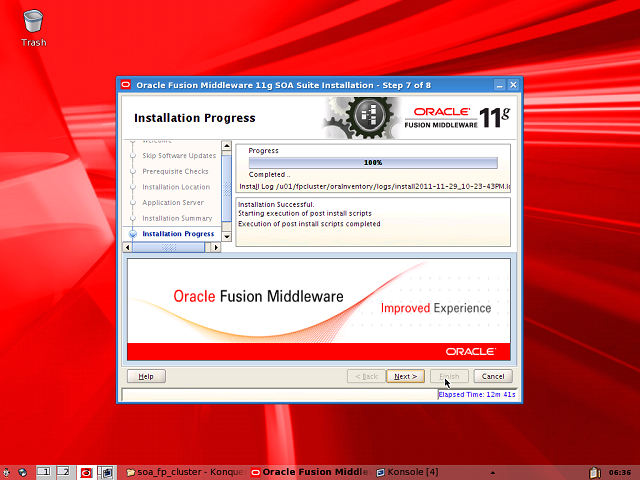Select the Prerequisite Checks step
This screenshot has width=640, height=480.
175,171
